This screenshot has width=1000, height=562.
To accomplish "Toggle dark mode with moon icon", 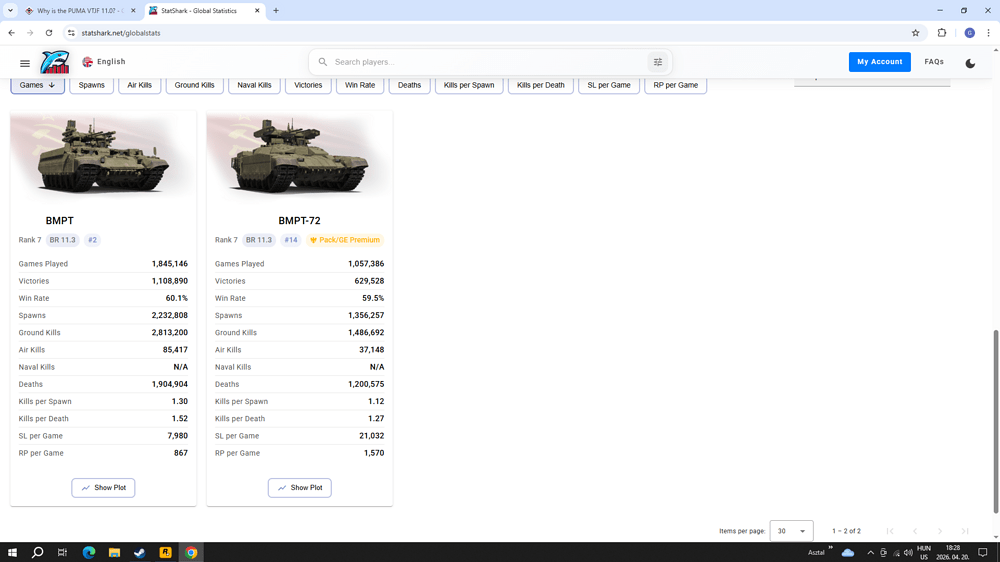I will 970,63.
